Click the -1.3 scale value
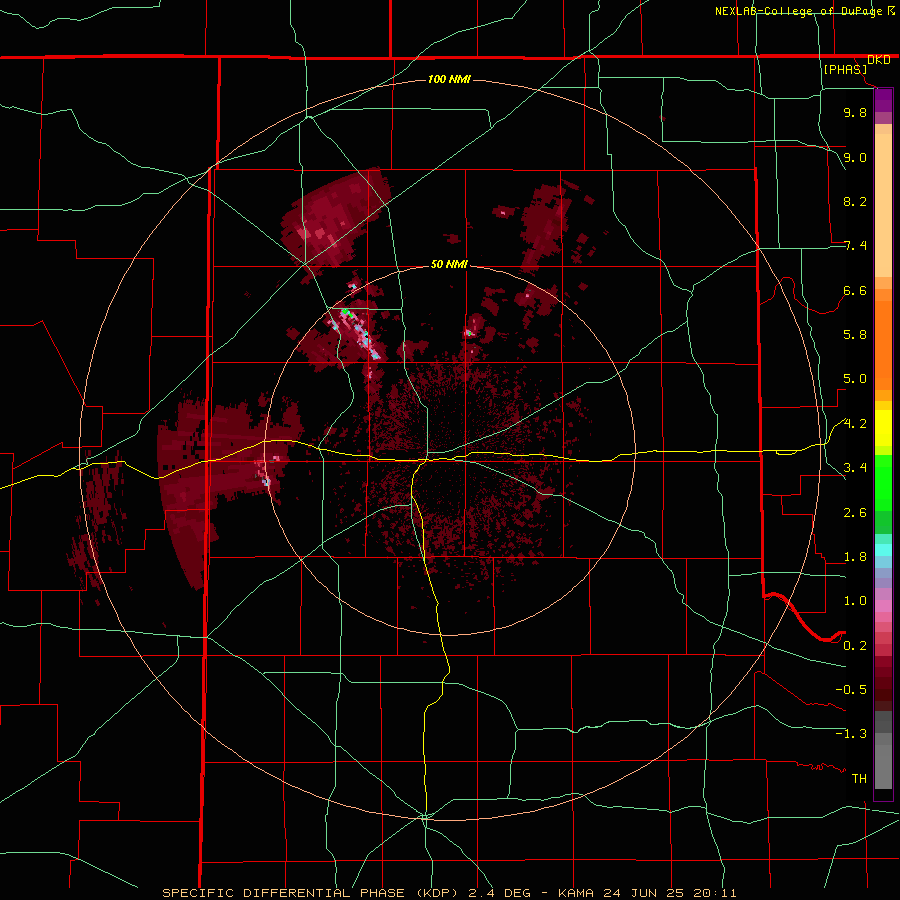This screenshot has width=900, height=900. coord(851,734)
